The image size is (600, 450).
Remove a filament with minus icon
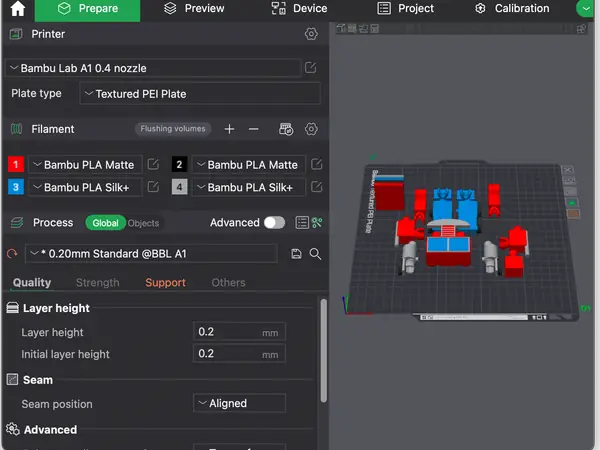click(x=253, y=129)
